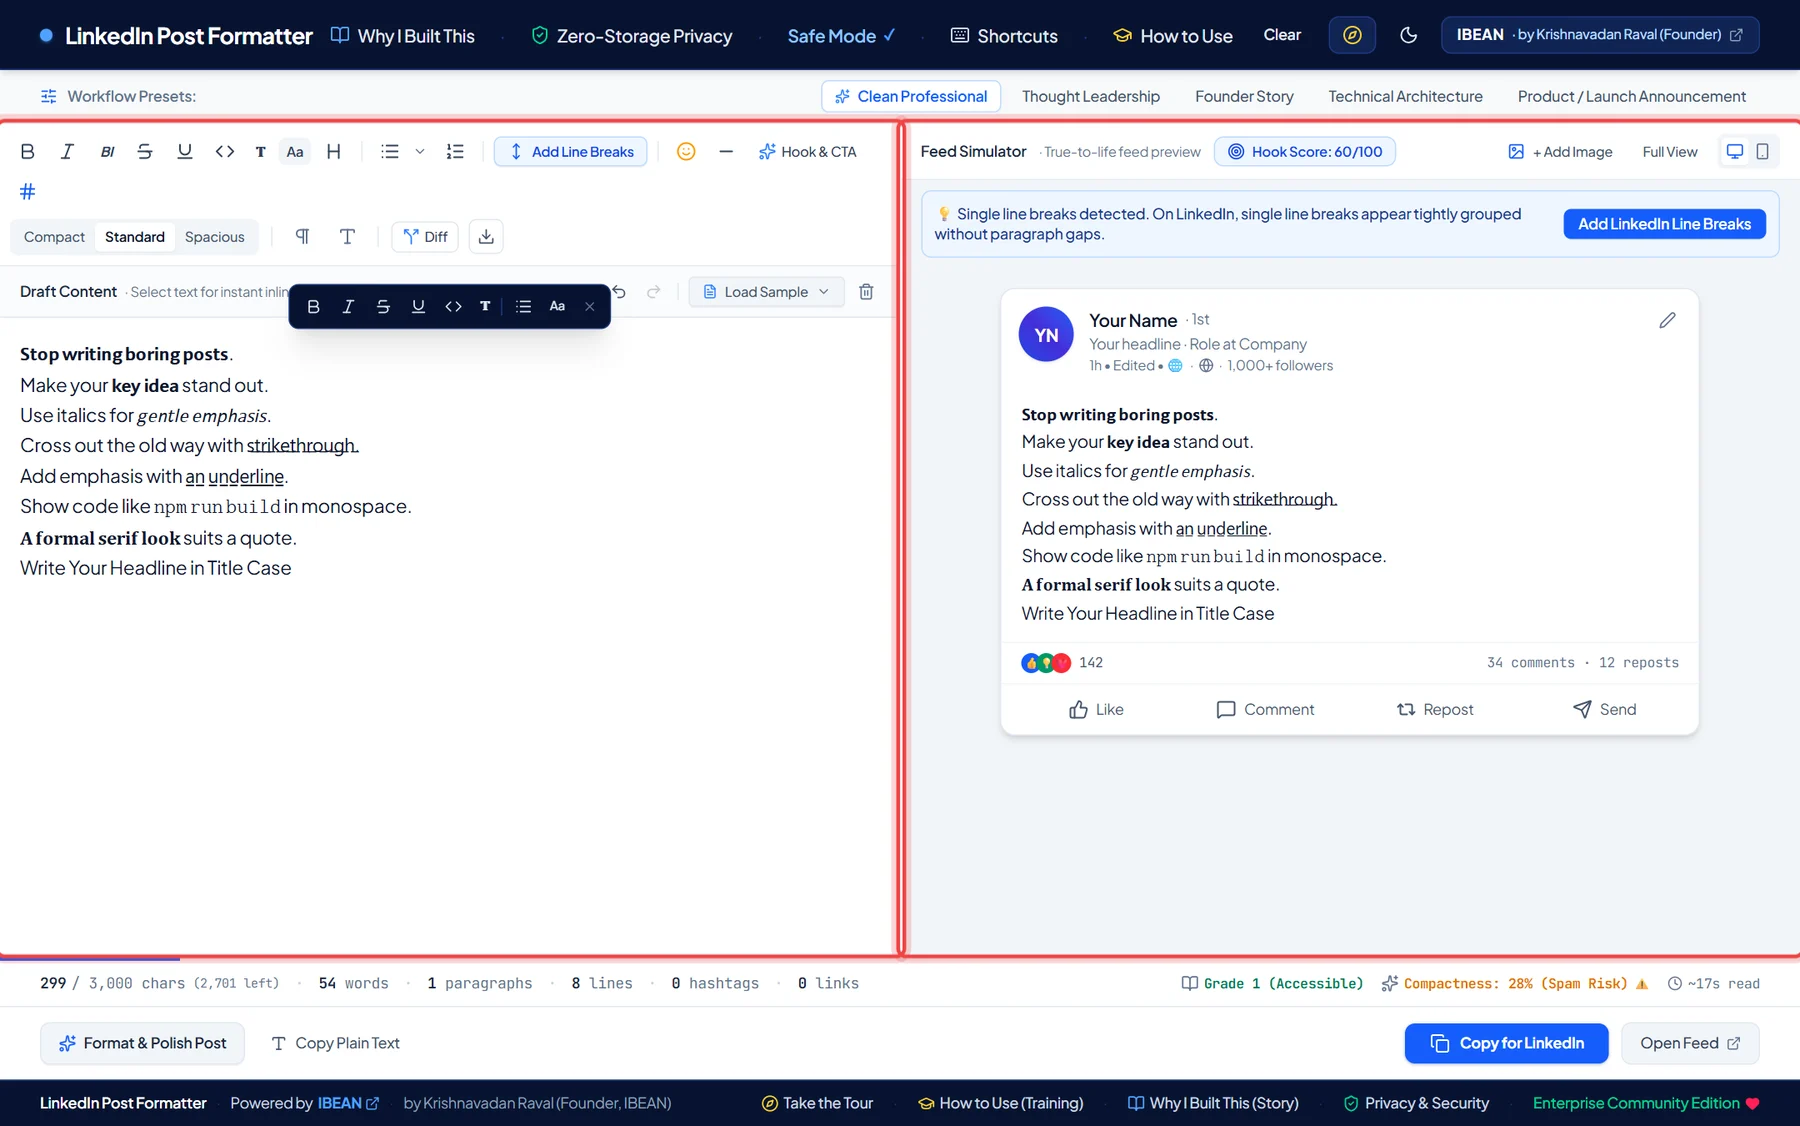Viewport: 1800px width, 1126px height.
Task: Open the Shortcuts panel from the header
Action: [x=1004, y=36]
